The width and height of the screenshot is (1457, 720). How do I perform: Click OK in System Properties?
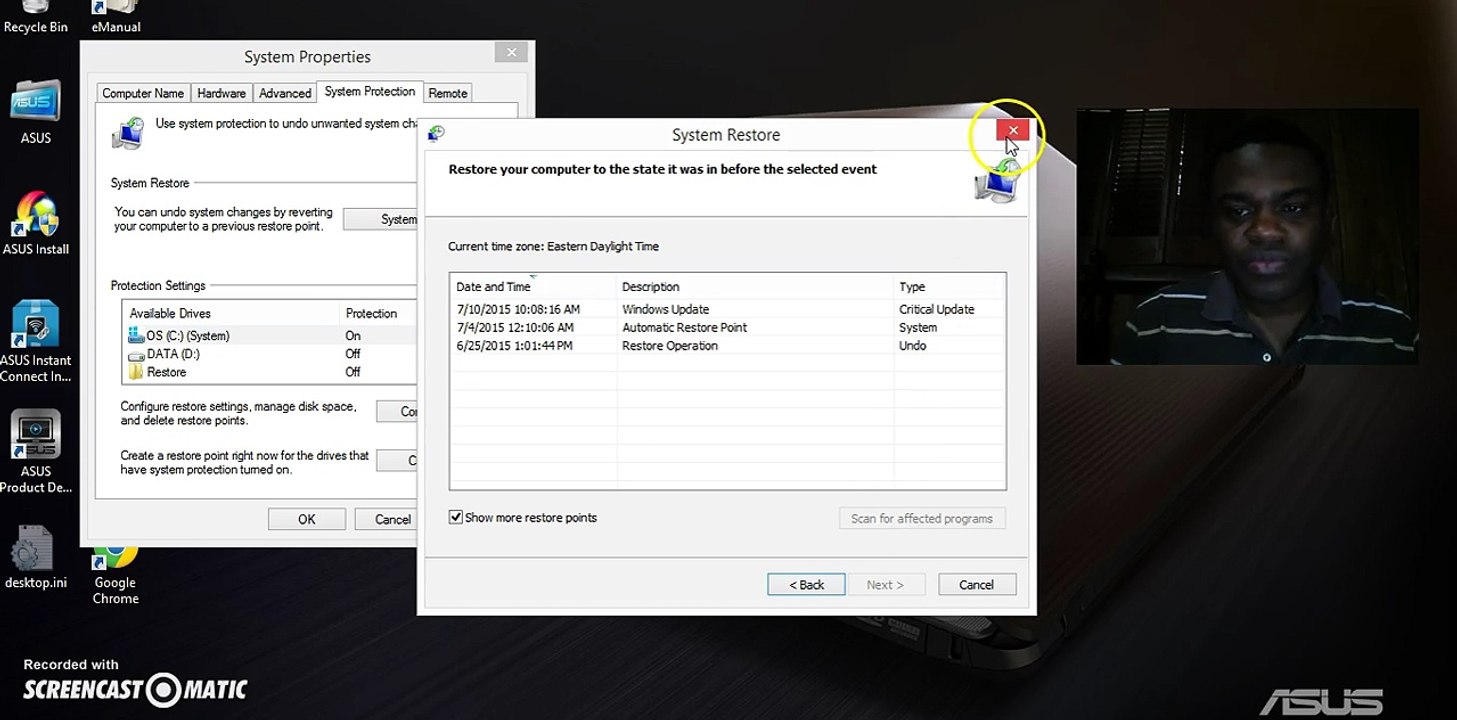pos(307,519)
